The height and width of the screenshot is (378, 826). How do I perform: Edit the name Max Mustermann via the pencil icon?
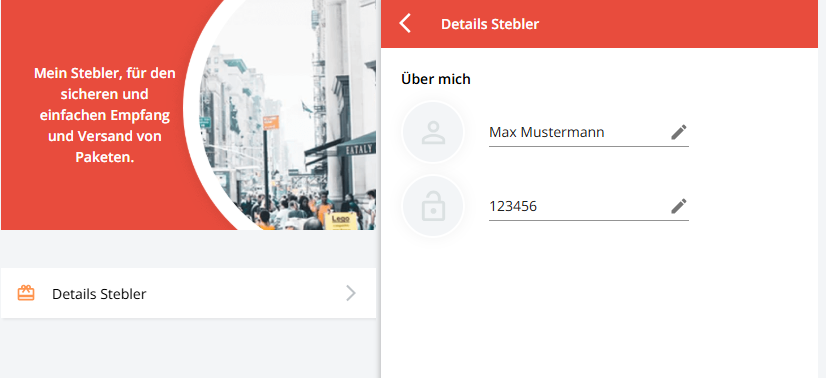click(x=678, y=132)
